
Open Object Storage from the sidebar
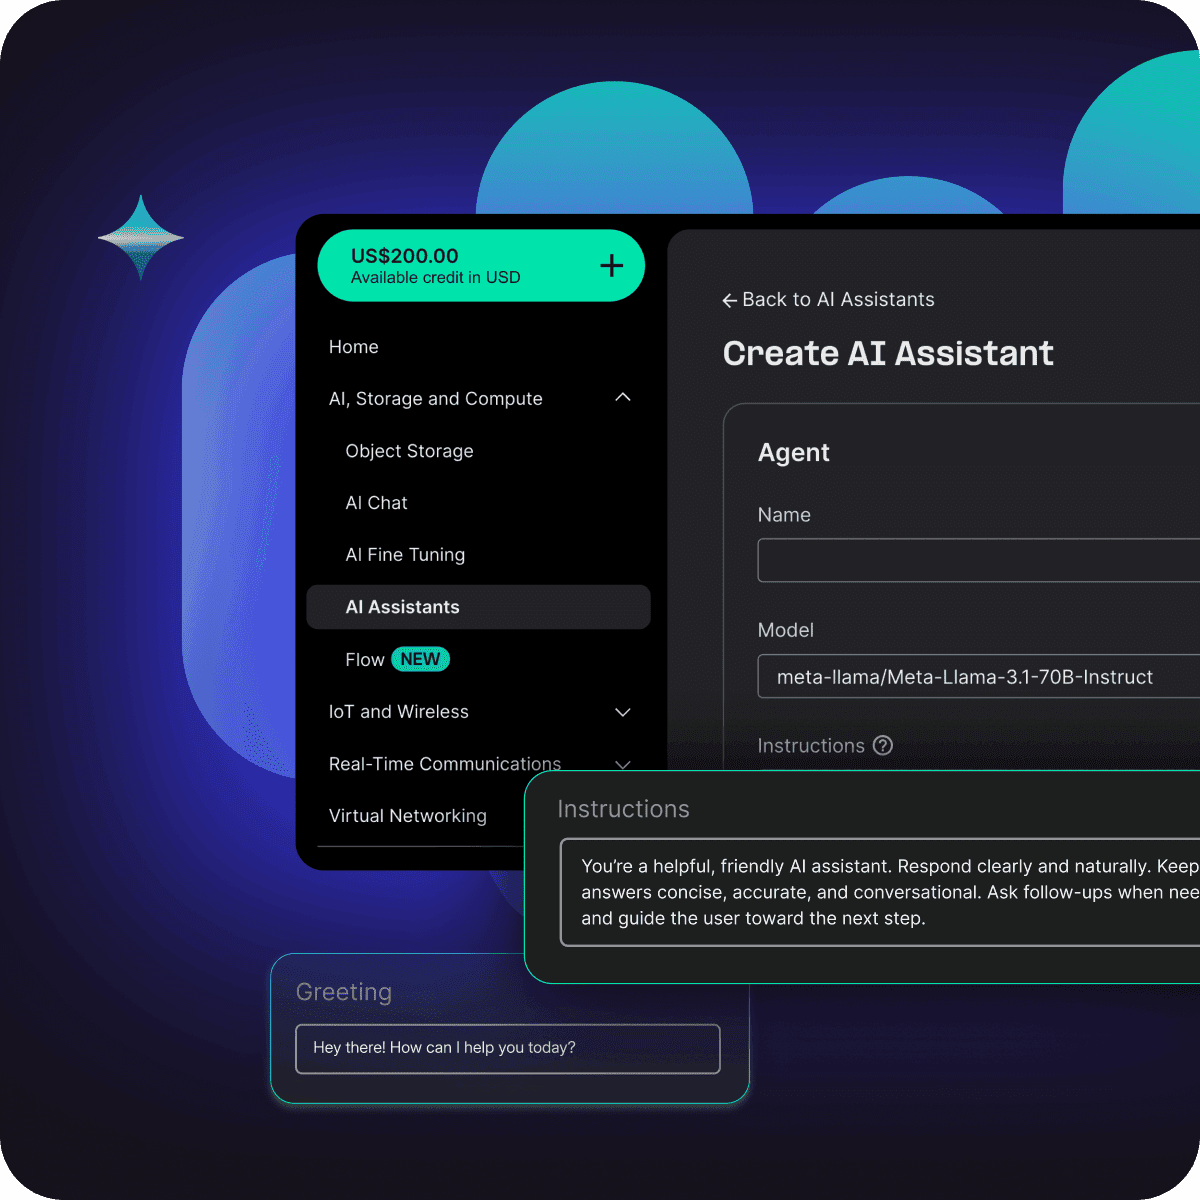(409, 451)
